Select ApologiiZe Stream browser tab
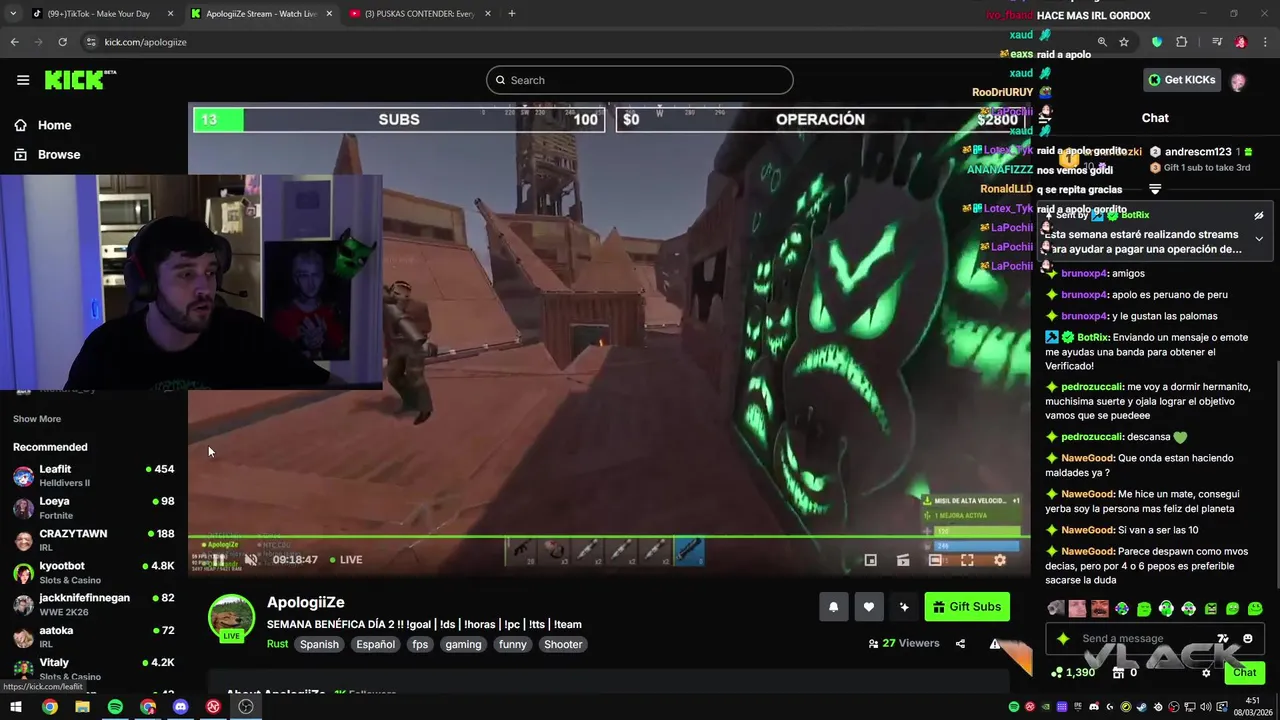This screenshot has width=1280, height=720. 260,14
